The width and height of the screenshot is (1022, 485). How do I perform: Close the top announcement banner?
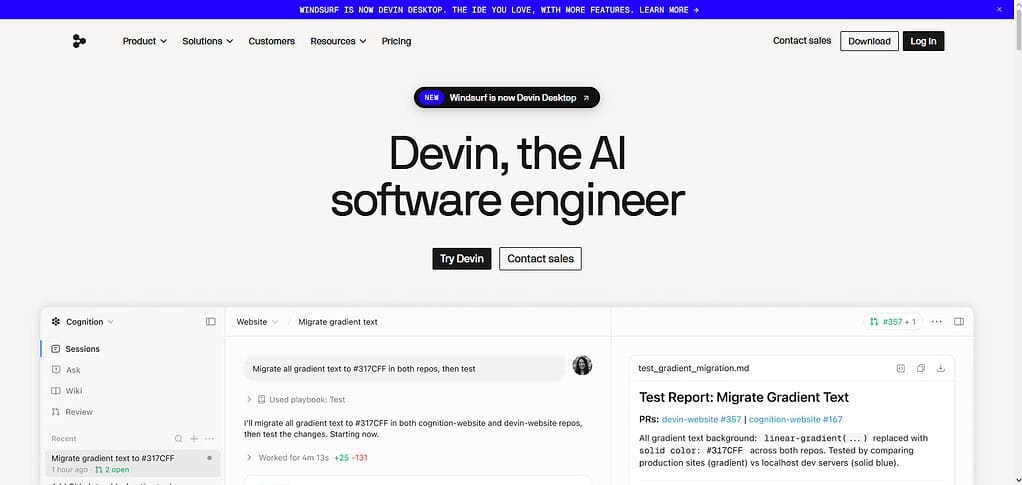[x=999, y=9]
